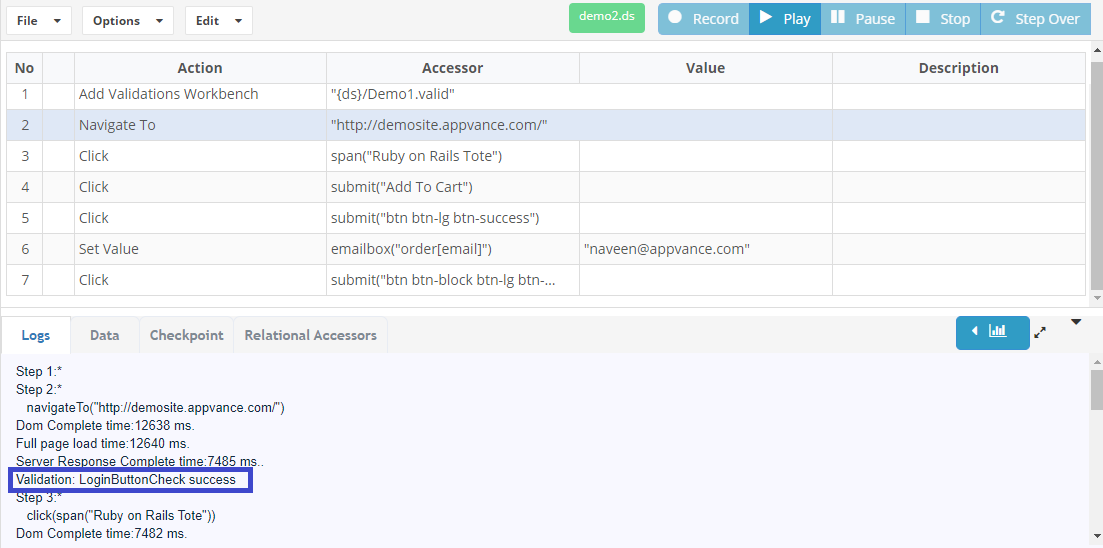Select the Accessor column header
The width and height of the screenshot is (1103, 548).
(452, 68)
